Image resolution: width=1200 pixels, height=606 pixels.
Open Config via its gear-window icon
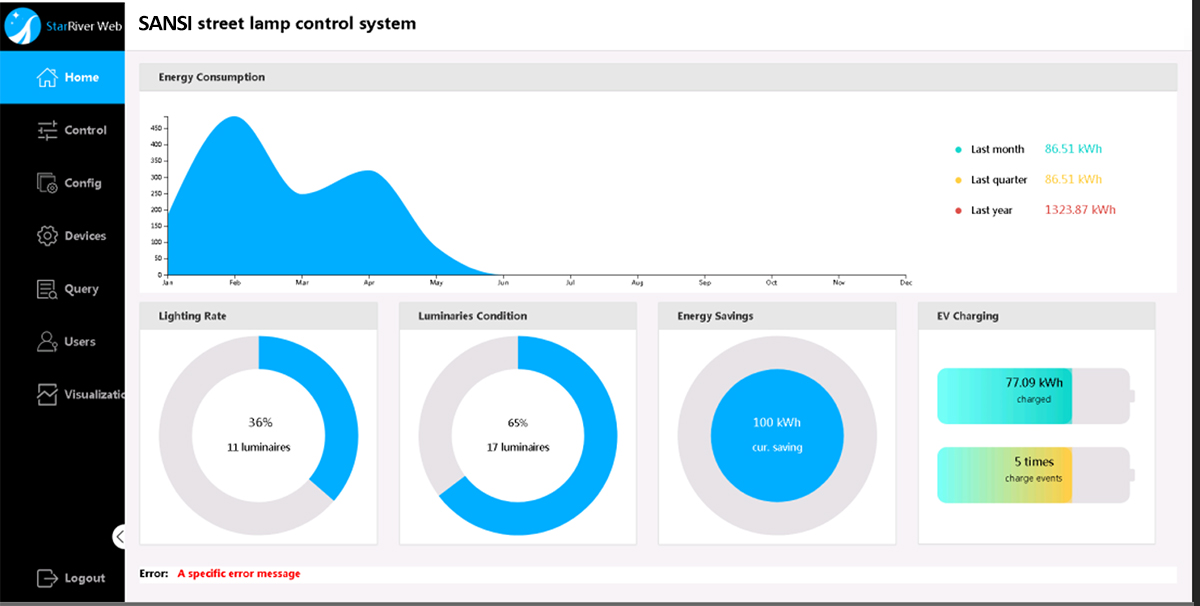pyautogui.click(x=47, y=183)
